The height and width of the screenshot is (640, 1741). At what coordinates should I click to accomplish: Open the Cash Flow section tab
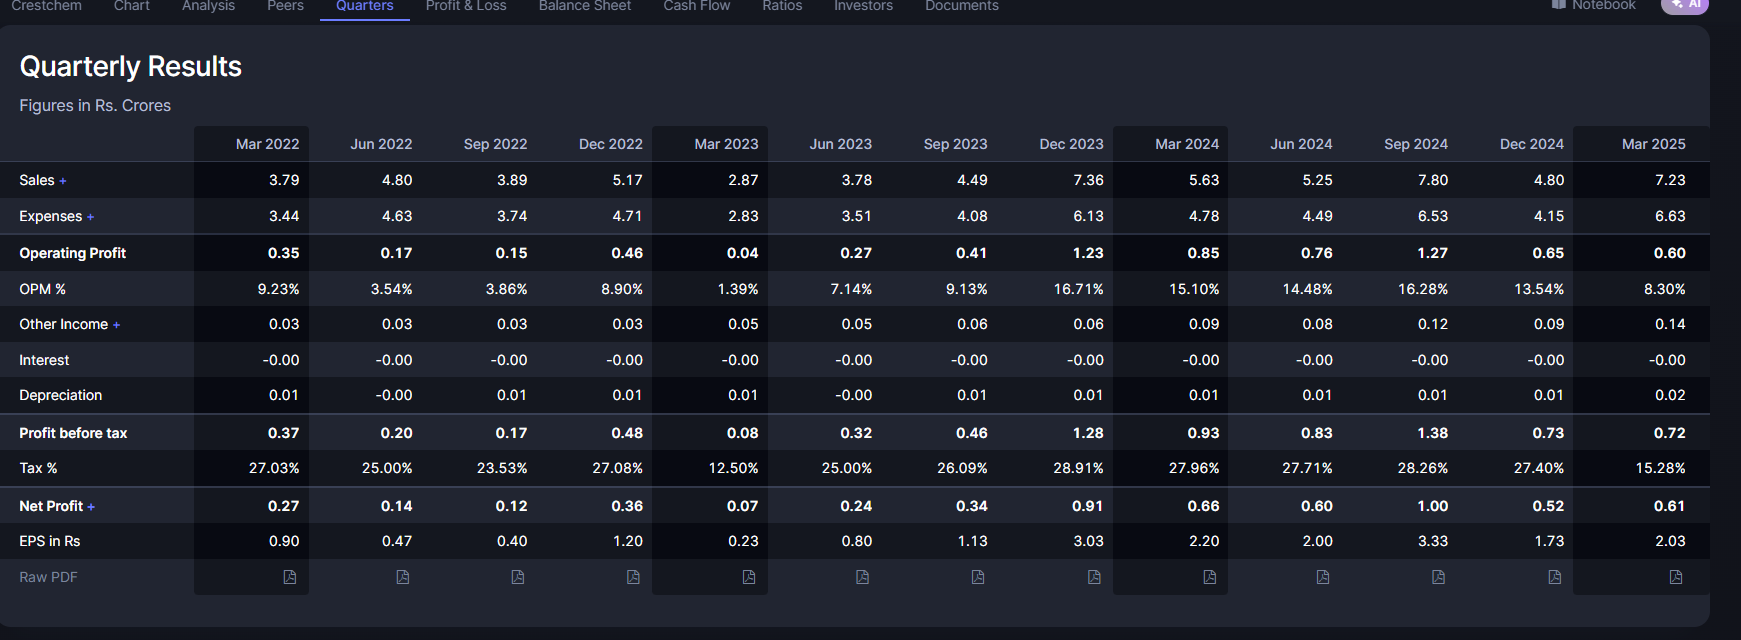[697, 7]
